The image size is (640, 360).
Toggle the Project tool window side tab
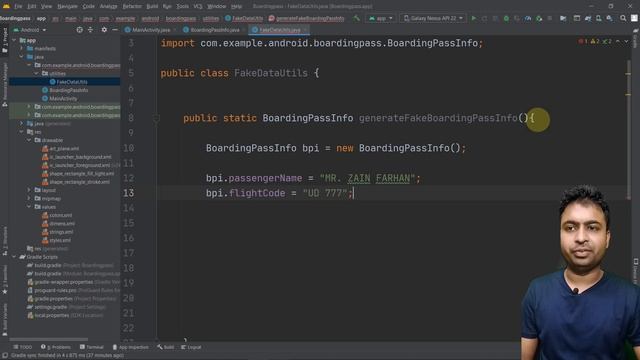[4, 40]
